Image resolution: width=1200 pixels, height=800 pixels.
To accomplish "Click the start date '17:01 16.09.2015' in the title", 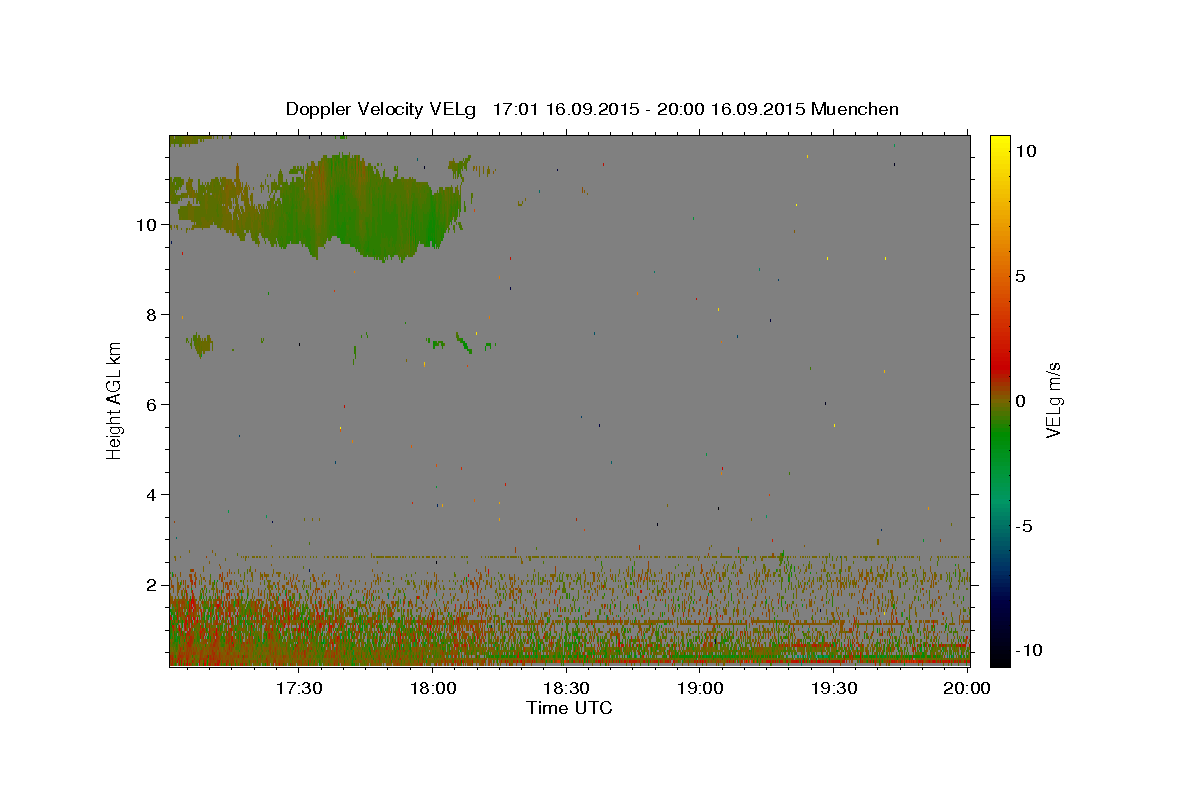I will tap(564, 109).
